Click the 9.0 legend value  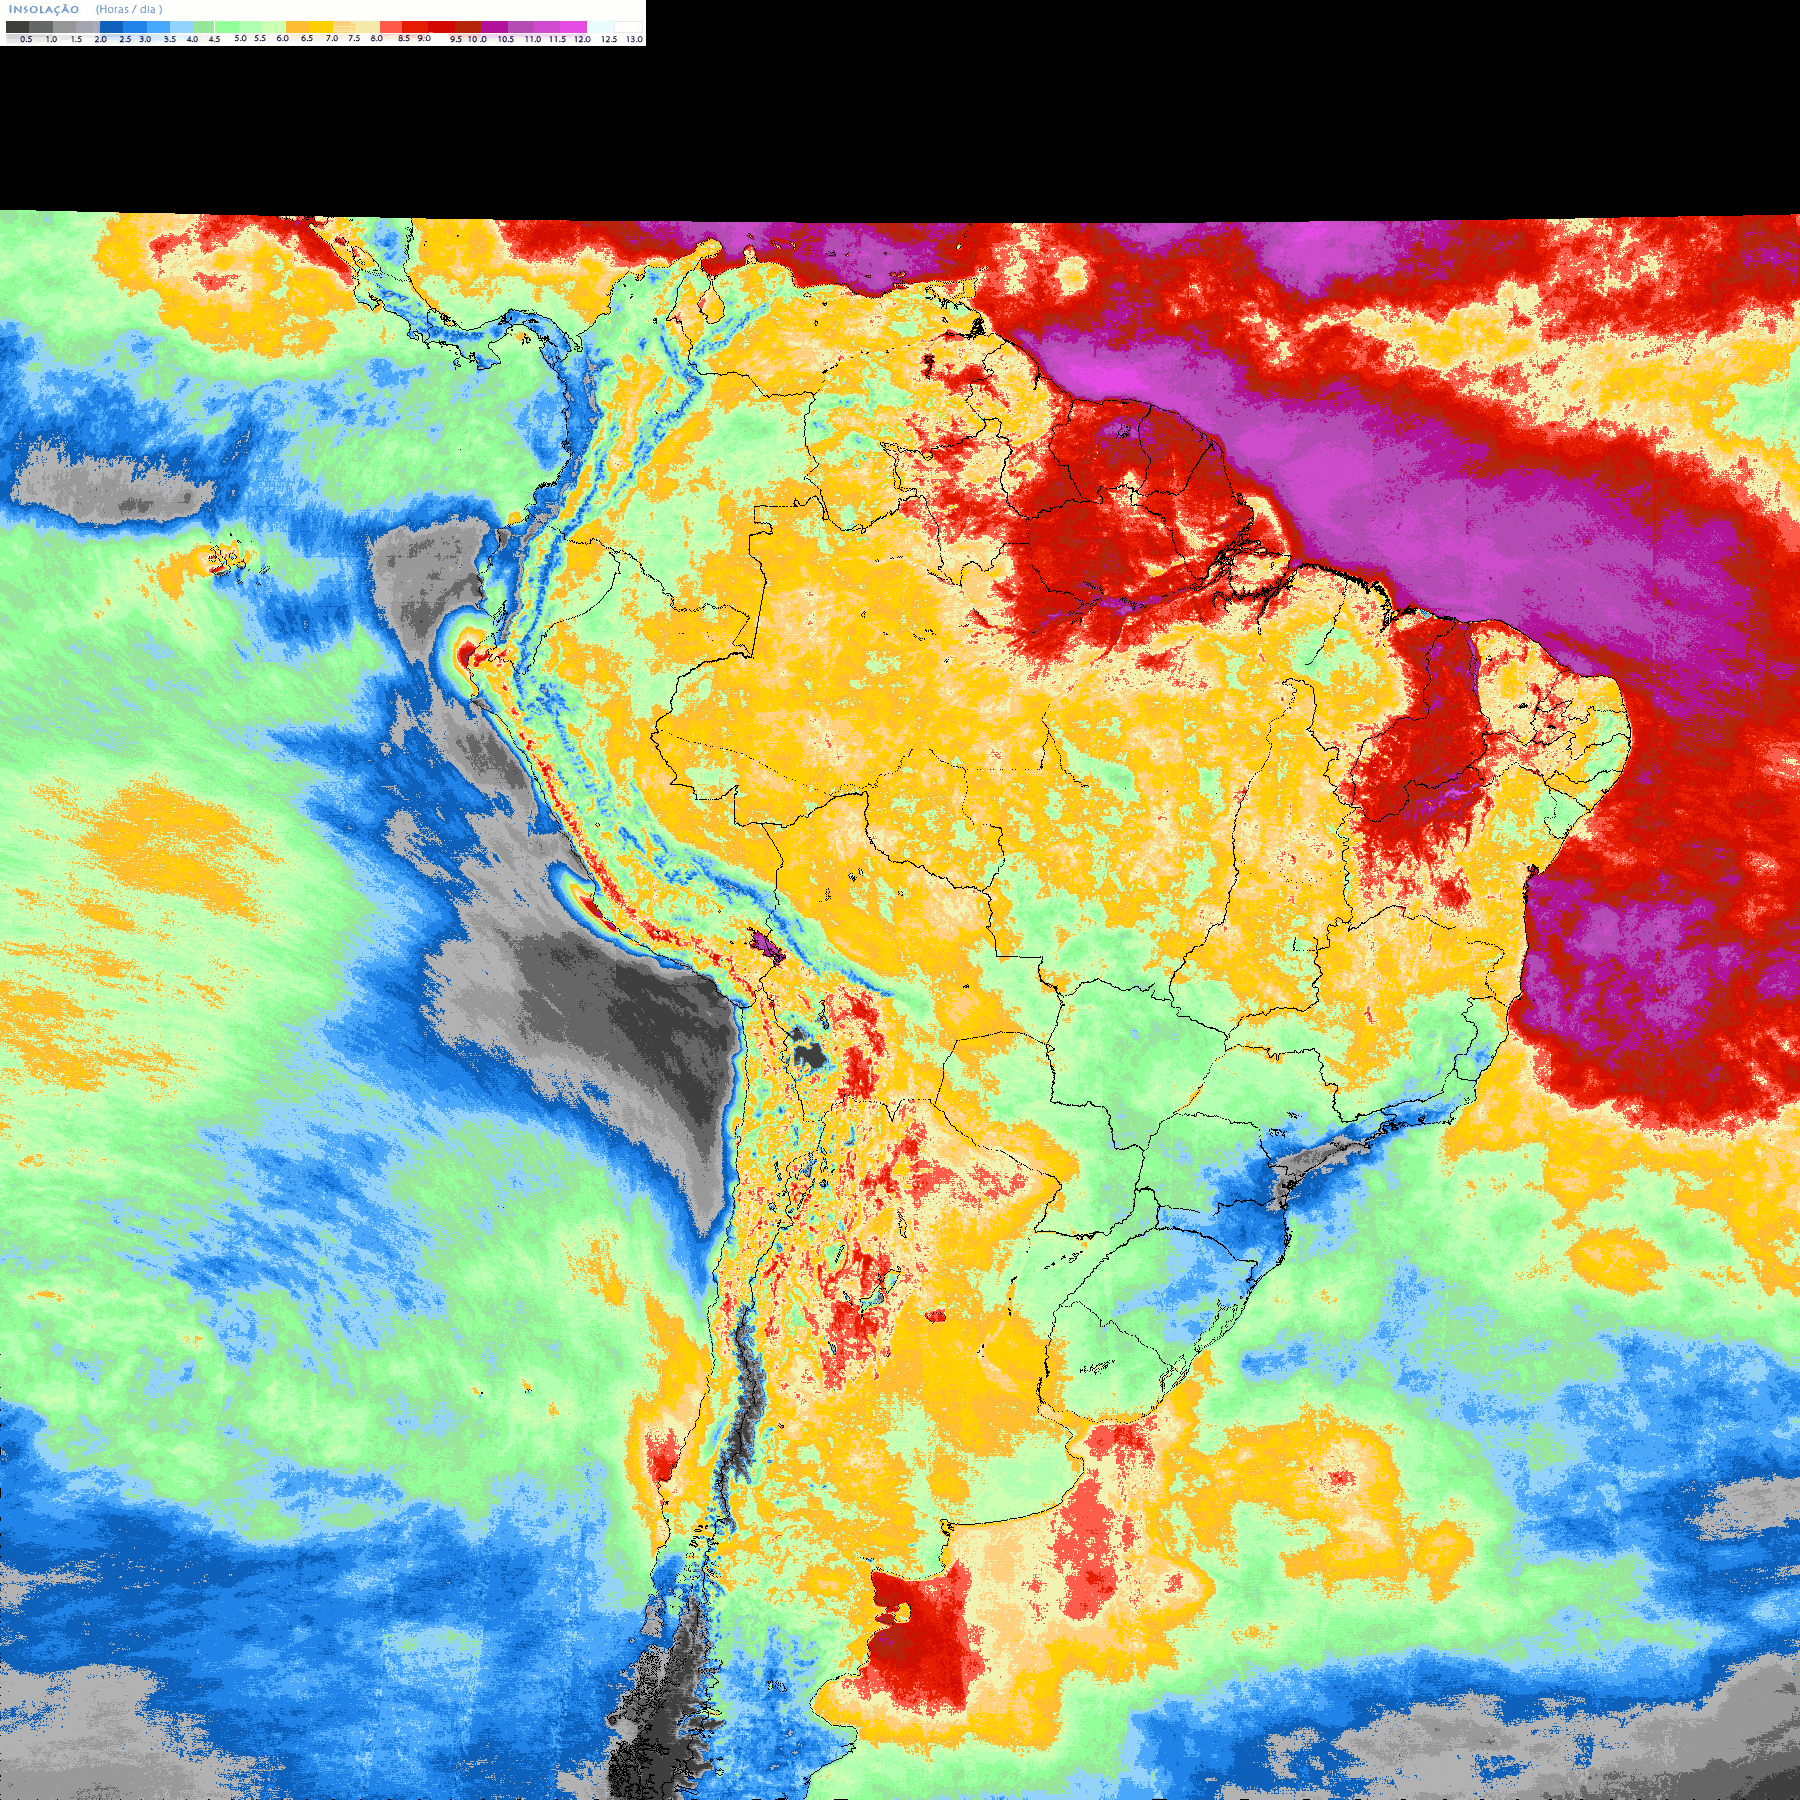[x=424, y=38]
